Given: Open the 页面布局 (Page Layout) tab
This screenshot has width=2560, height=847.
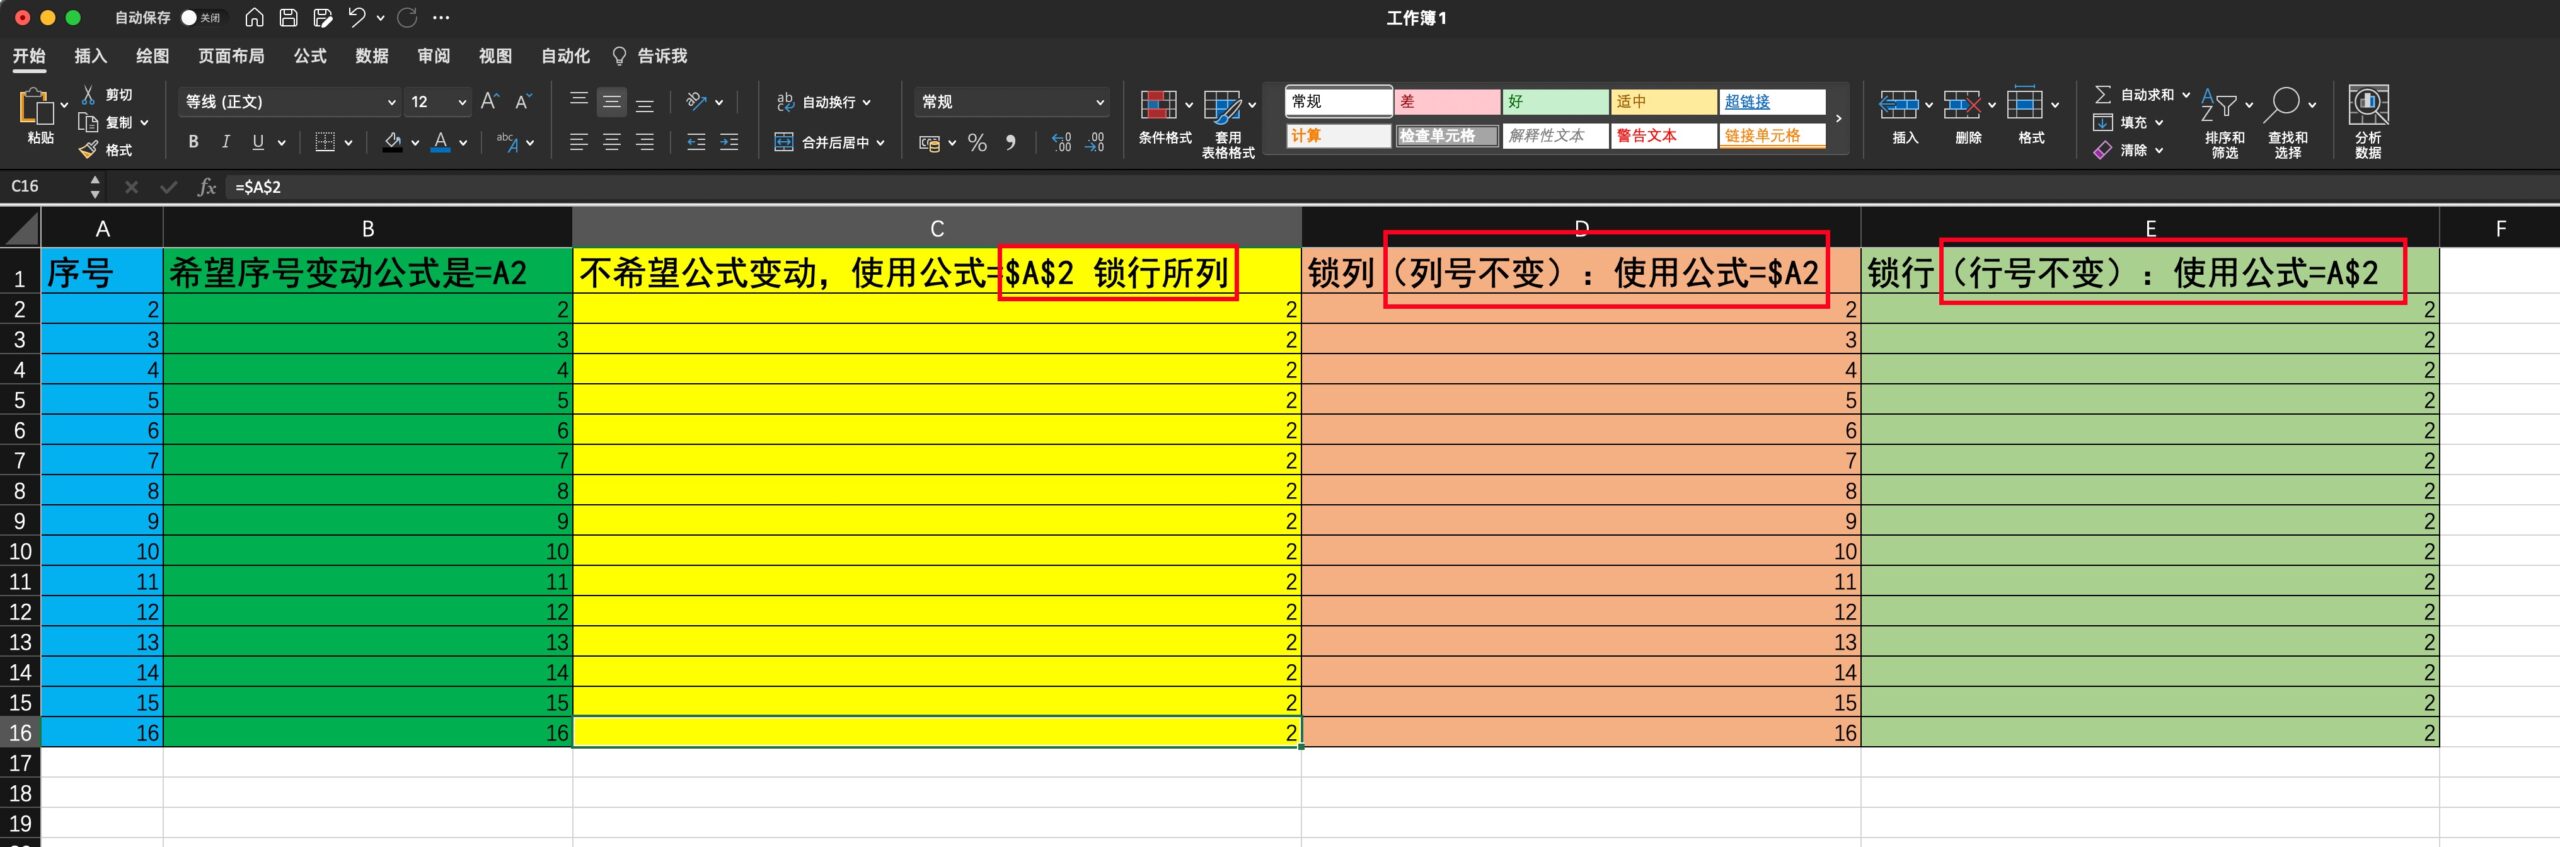Looking at the screenshot, I should point(231,56).
